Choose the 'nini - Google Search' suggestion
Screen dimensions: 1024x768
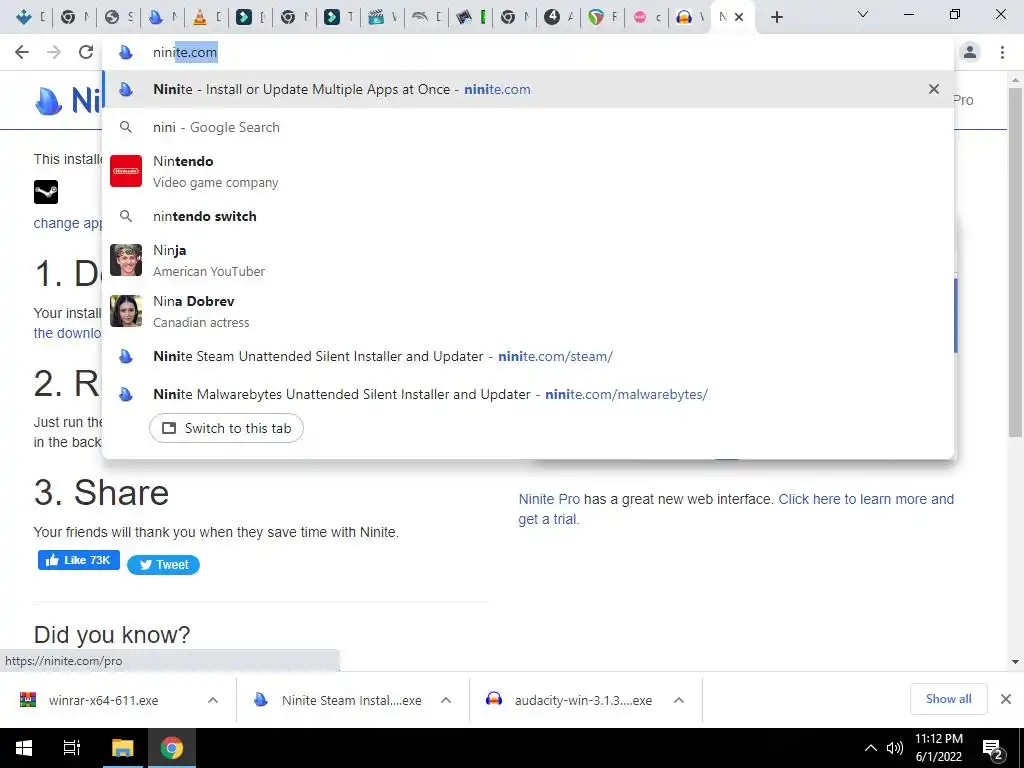point(528,127)
